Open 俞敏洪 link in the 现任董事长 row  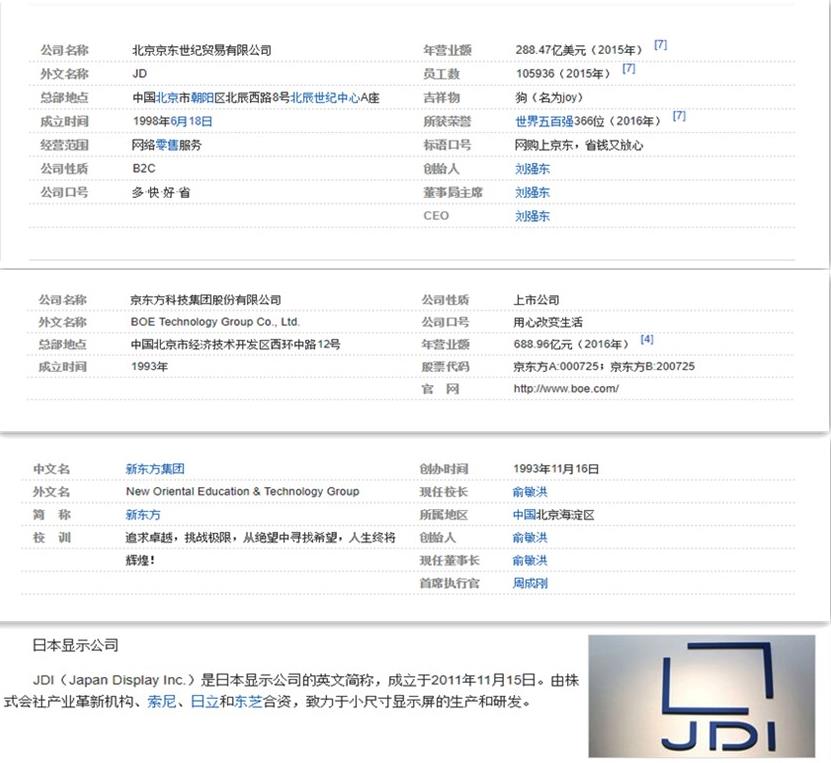point(529,561)
